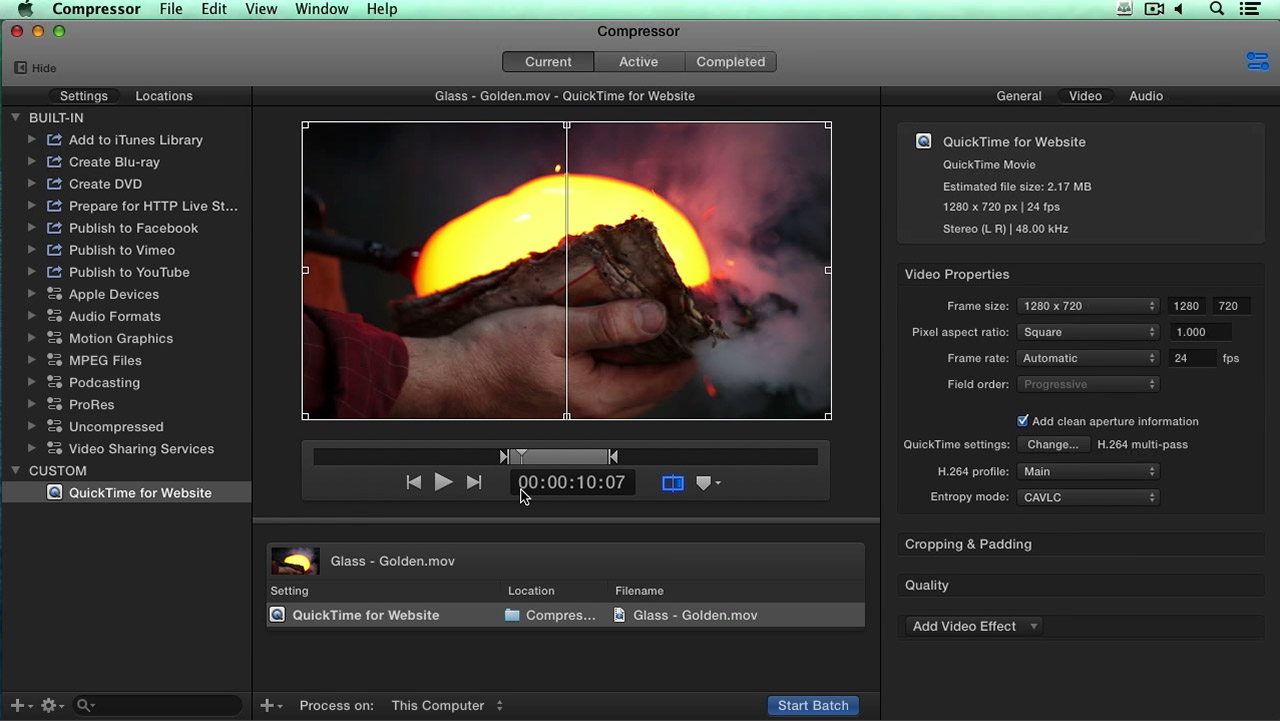This screenshot has width=1280, height=721.
Task: Click the Podcasting group icon
Action: coord(54,382)
